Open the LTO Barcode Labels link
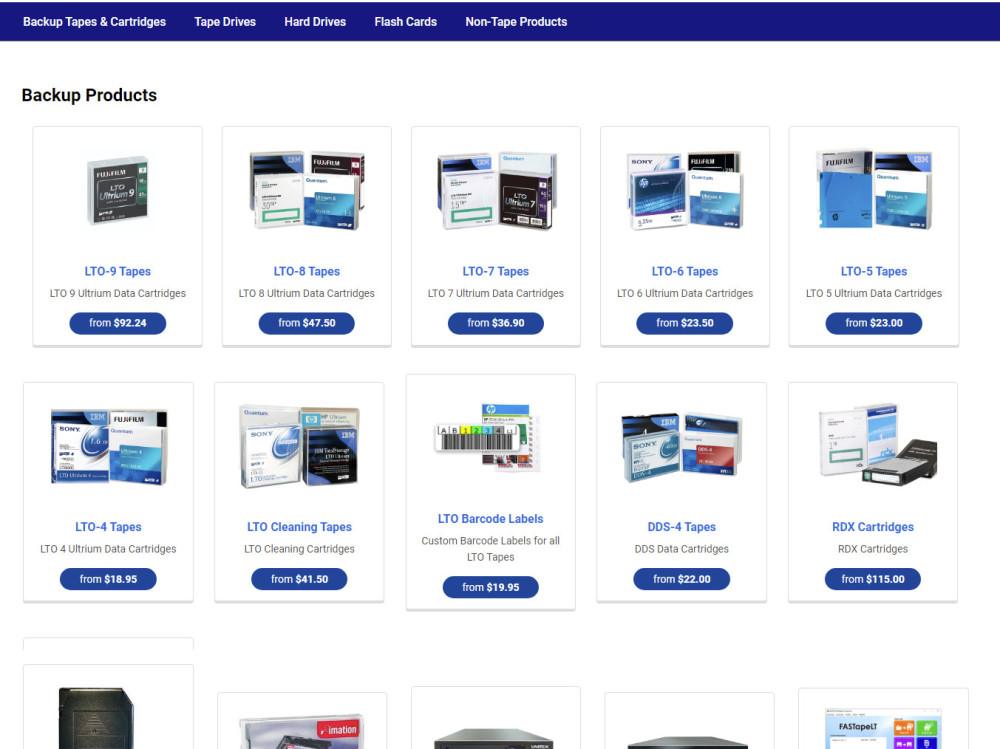Screen dimensions: 1000x749 490,519
